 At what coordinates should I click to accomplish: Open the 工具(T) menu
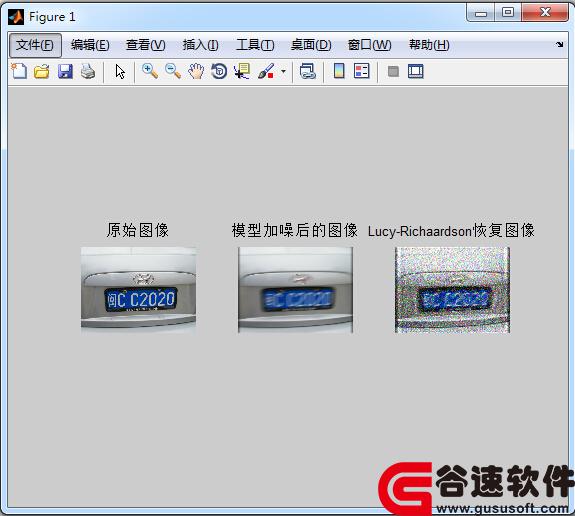point(255,45)
